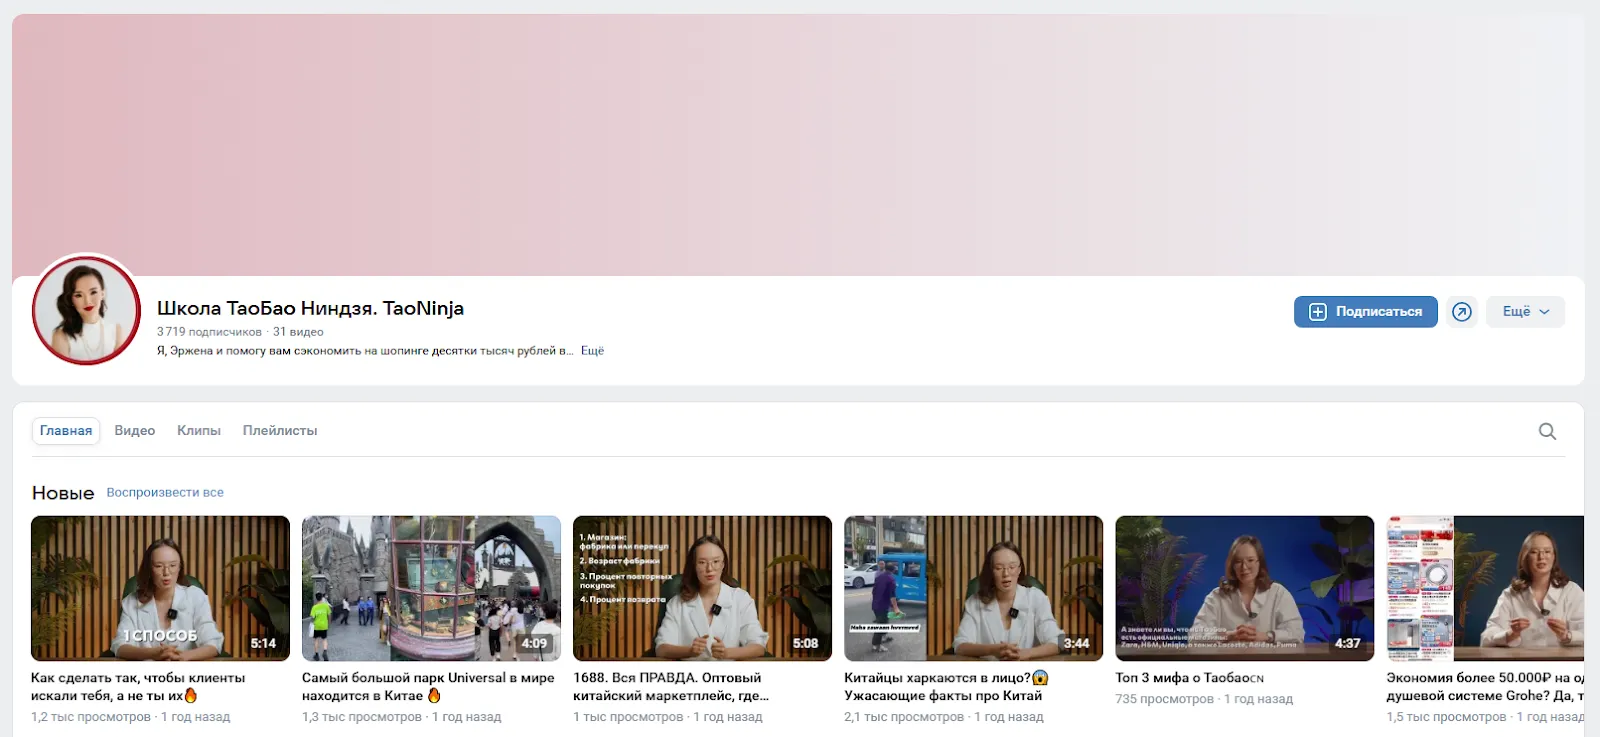Click the share arrow icon next to Подписаться

(1461, 312)
